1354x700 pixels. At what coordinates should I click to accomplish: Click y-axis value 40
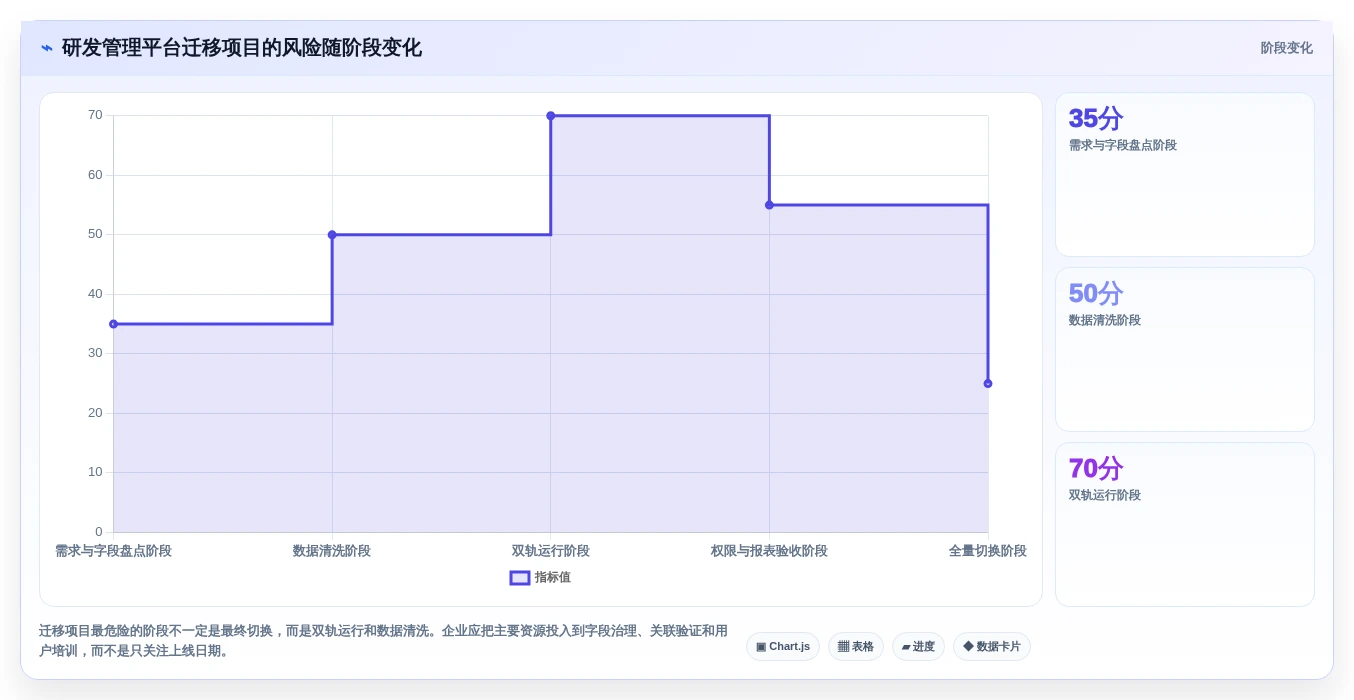[95, 294]
